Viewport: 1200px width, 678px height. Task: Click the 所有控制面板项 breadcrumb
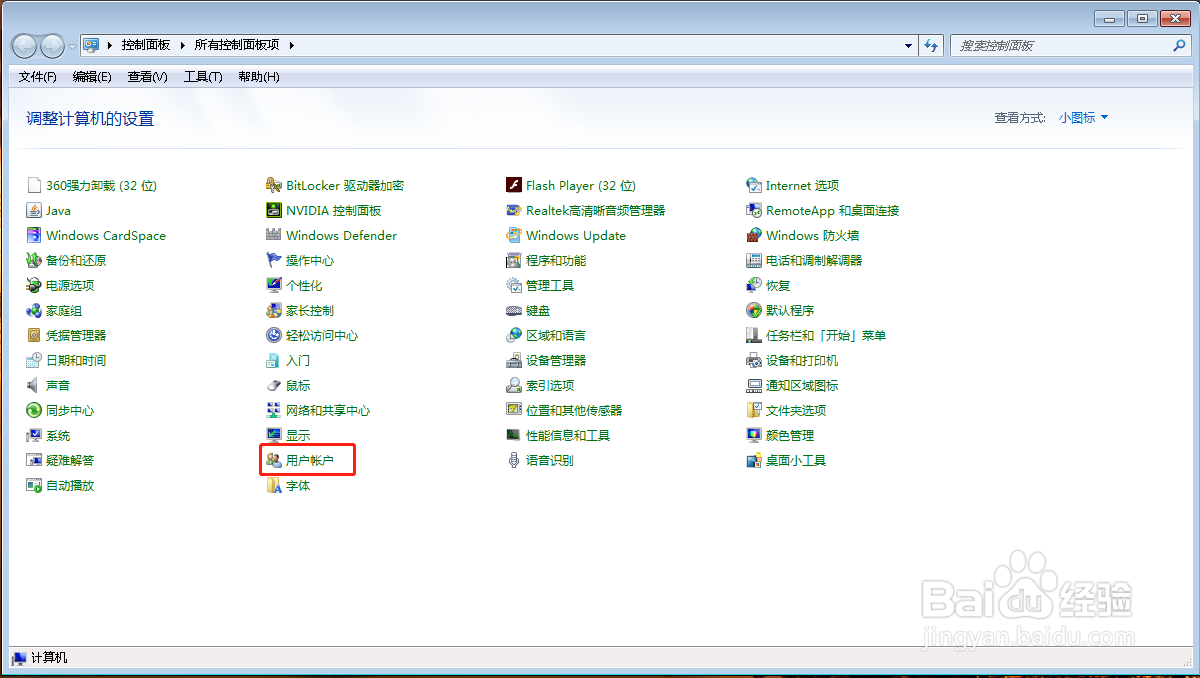237,46
